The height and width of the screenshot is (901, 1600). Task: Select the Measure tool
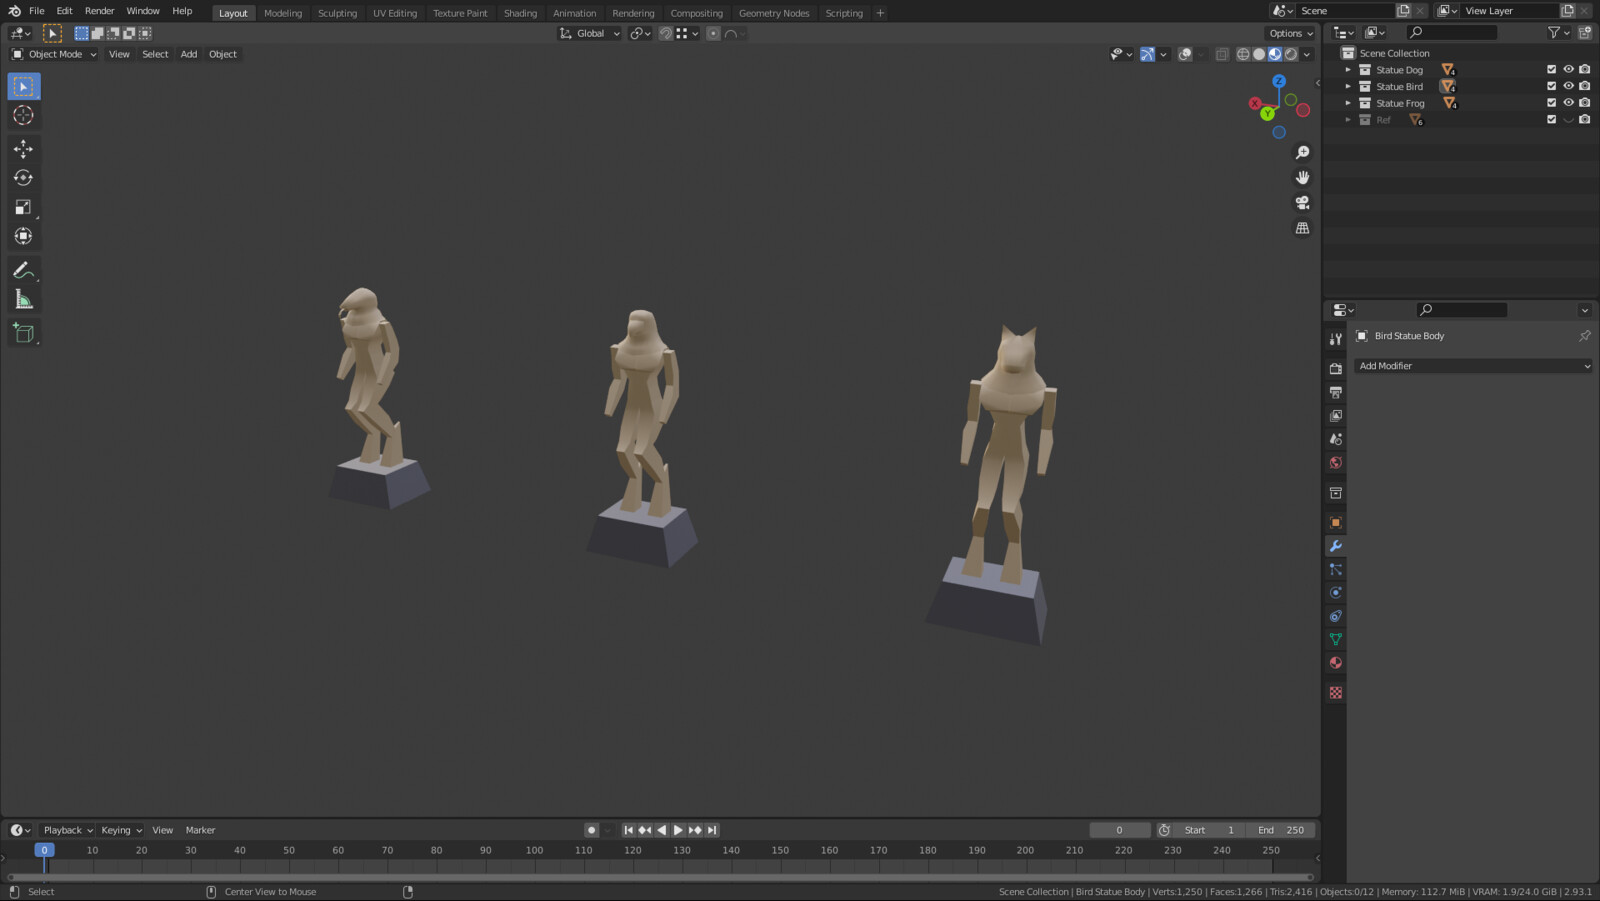coord(24,299)
